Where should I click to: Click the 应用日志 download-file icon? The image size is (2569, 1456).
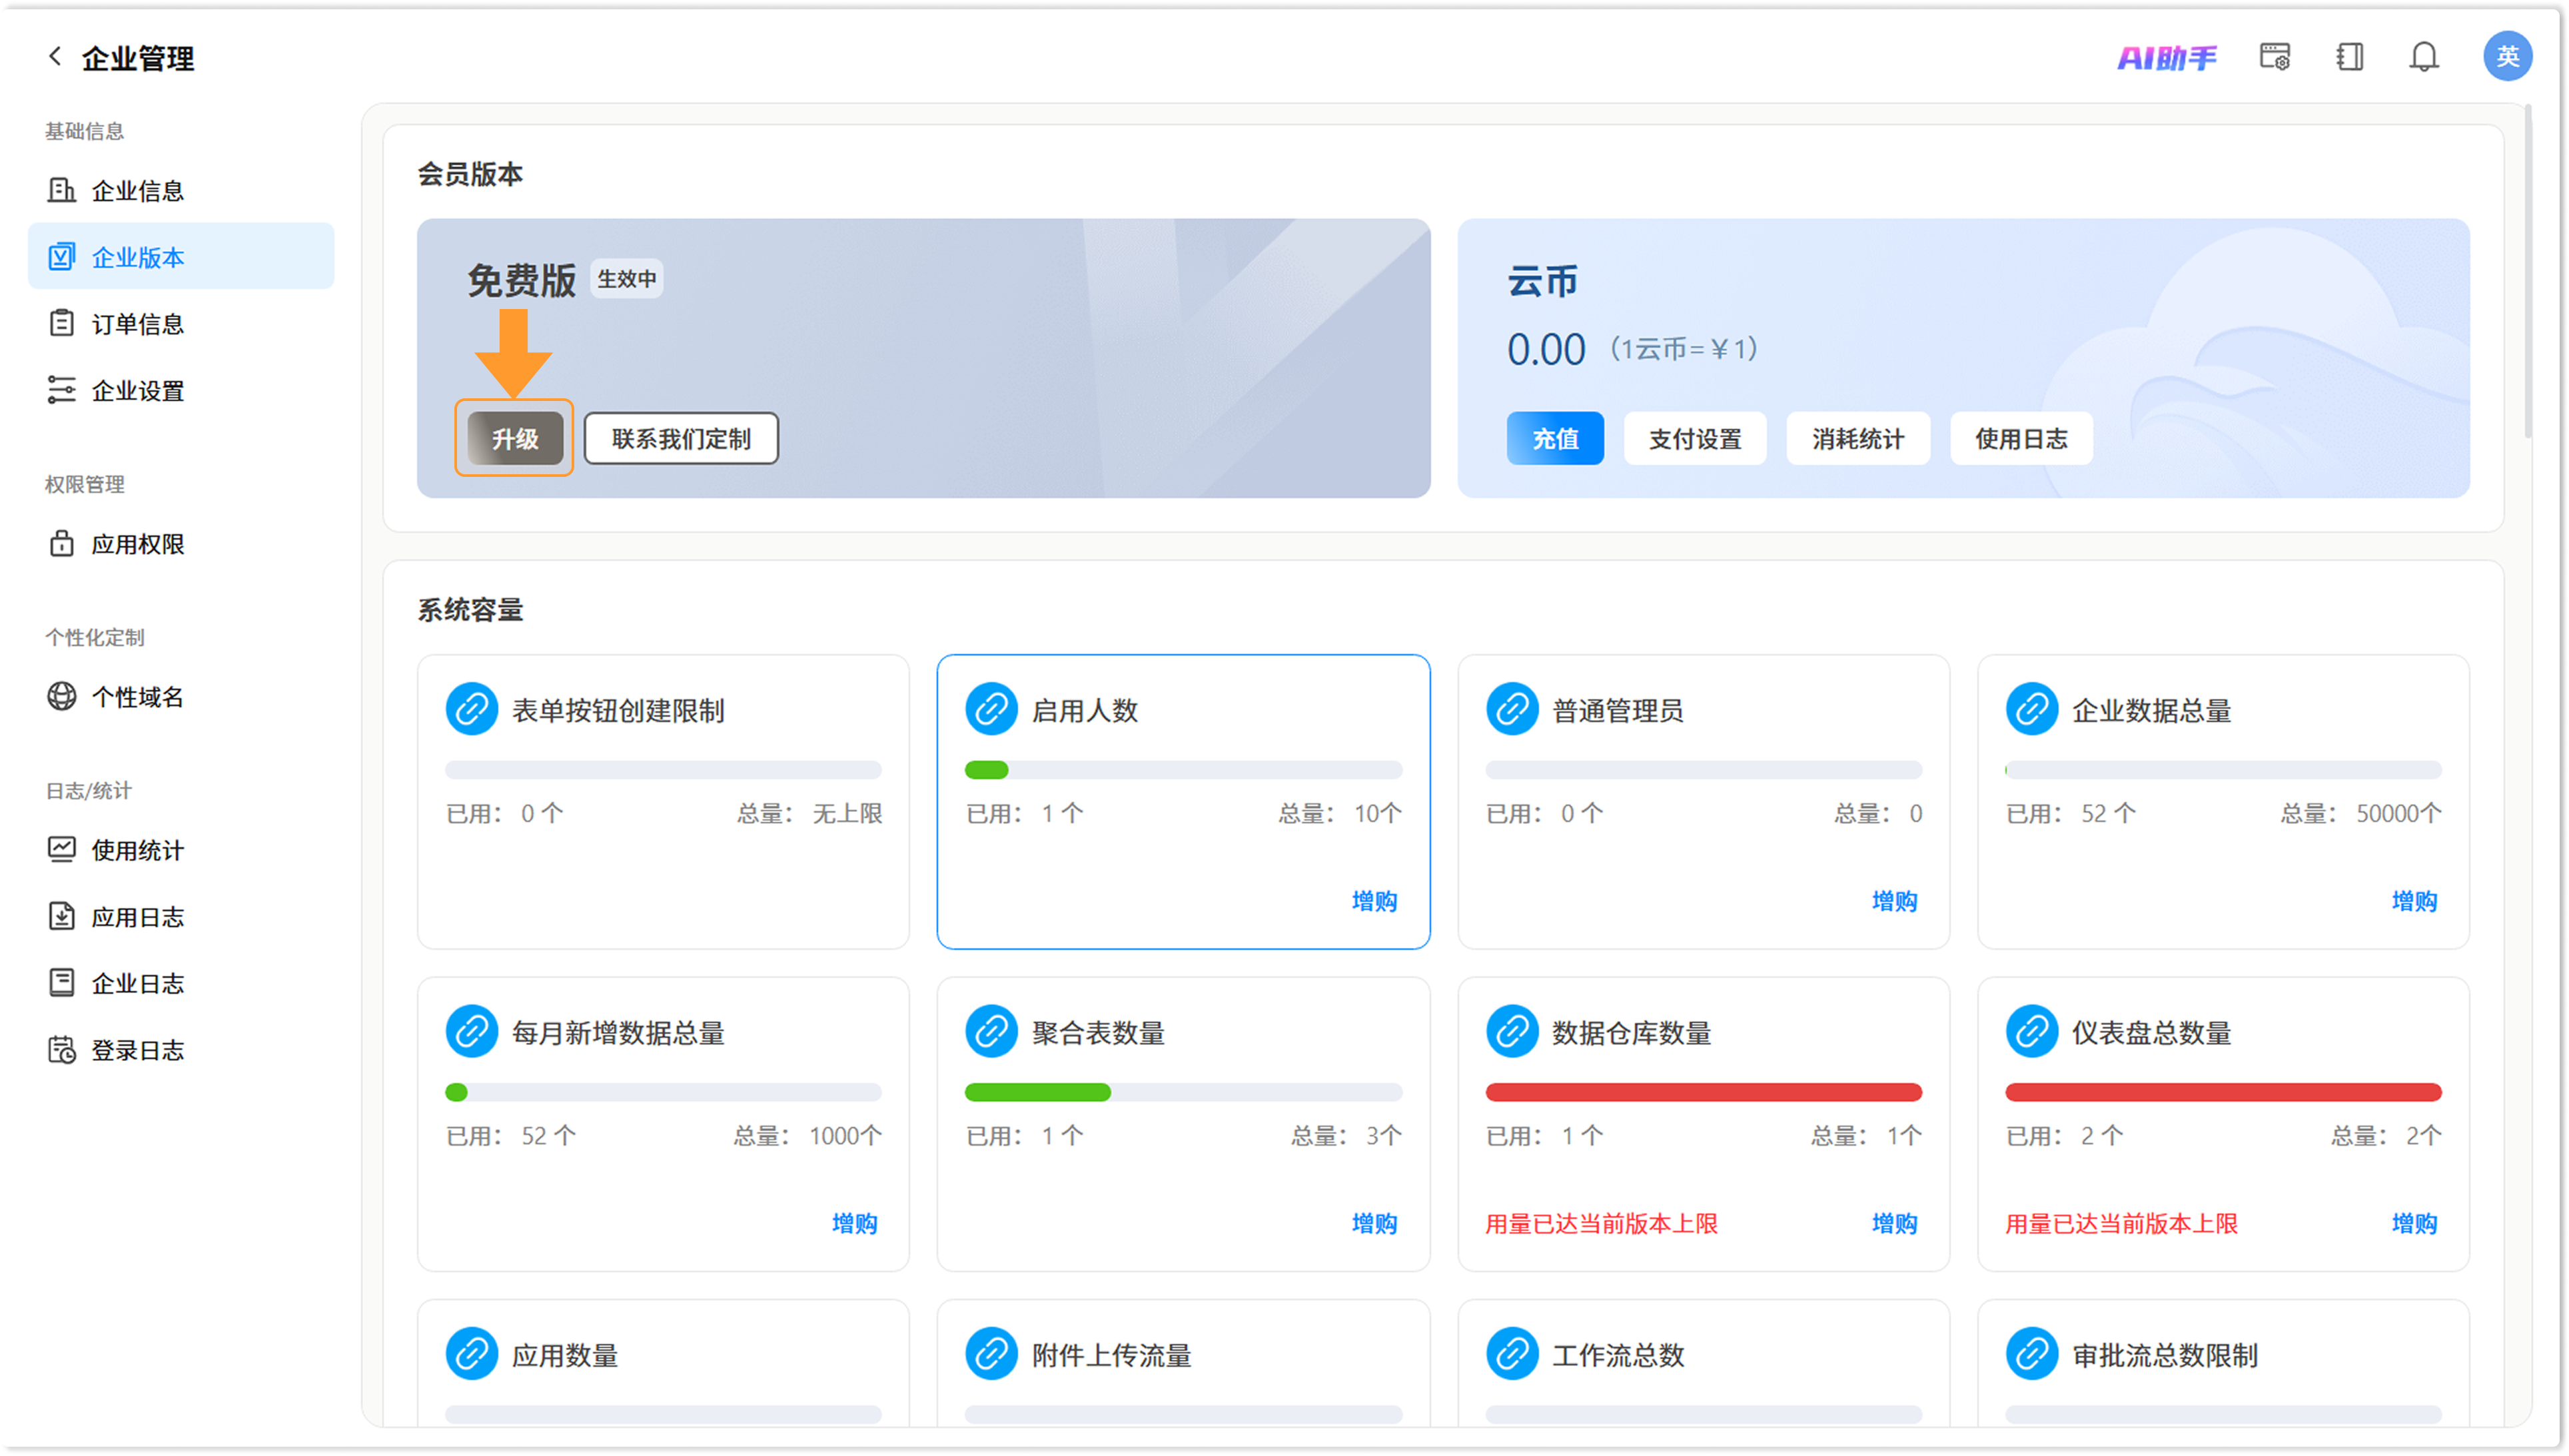coord(61,916)
